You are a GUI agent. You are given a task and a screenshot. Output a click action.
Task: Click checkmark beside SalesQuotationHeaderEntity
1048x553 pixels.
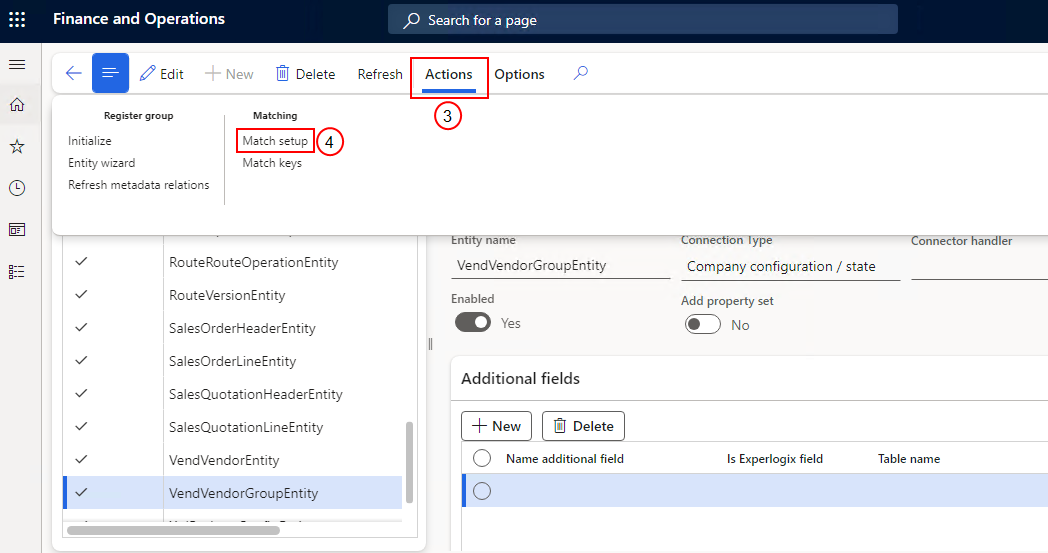(x=82, y=393)
